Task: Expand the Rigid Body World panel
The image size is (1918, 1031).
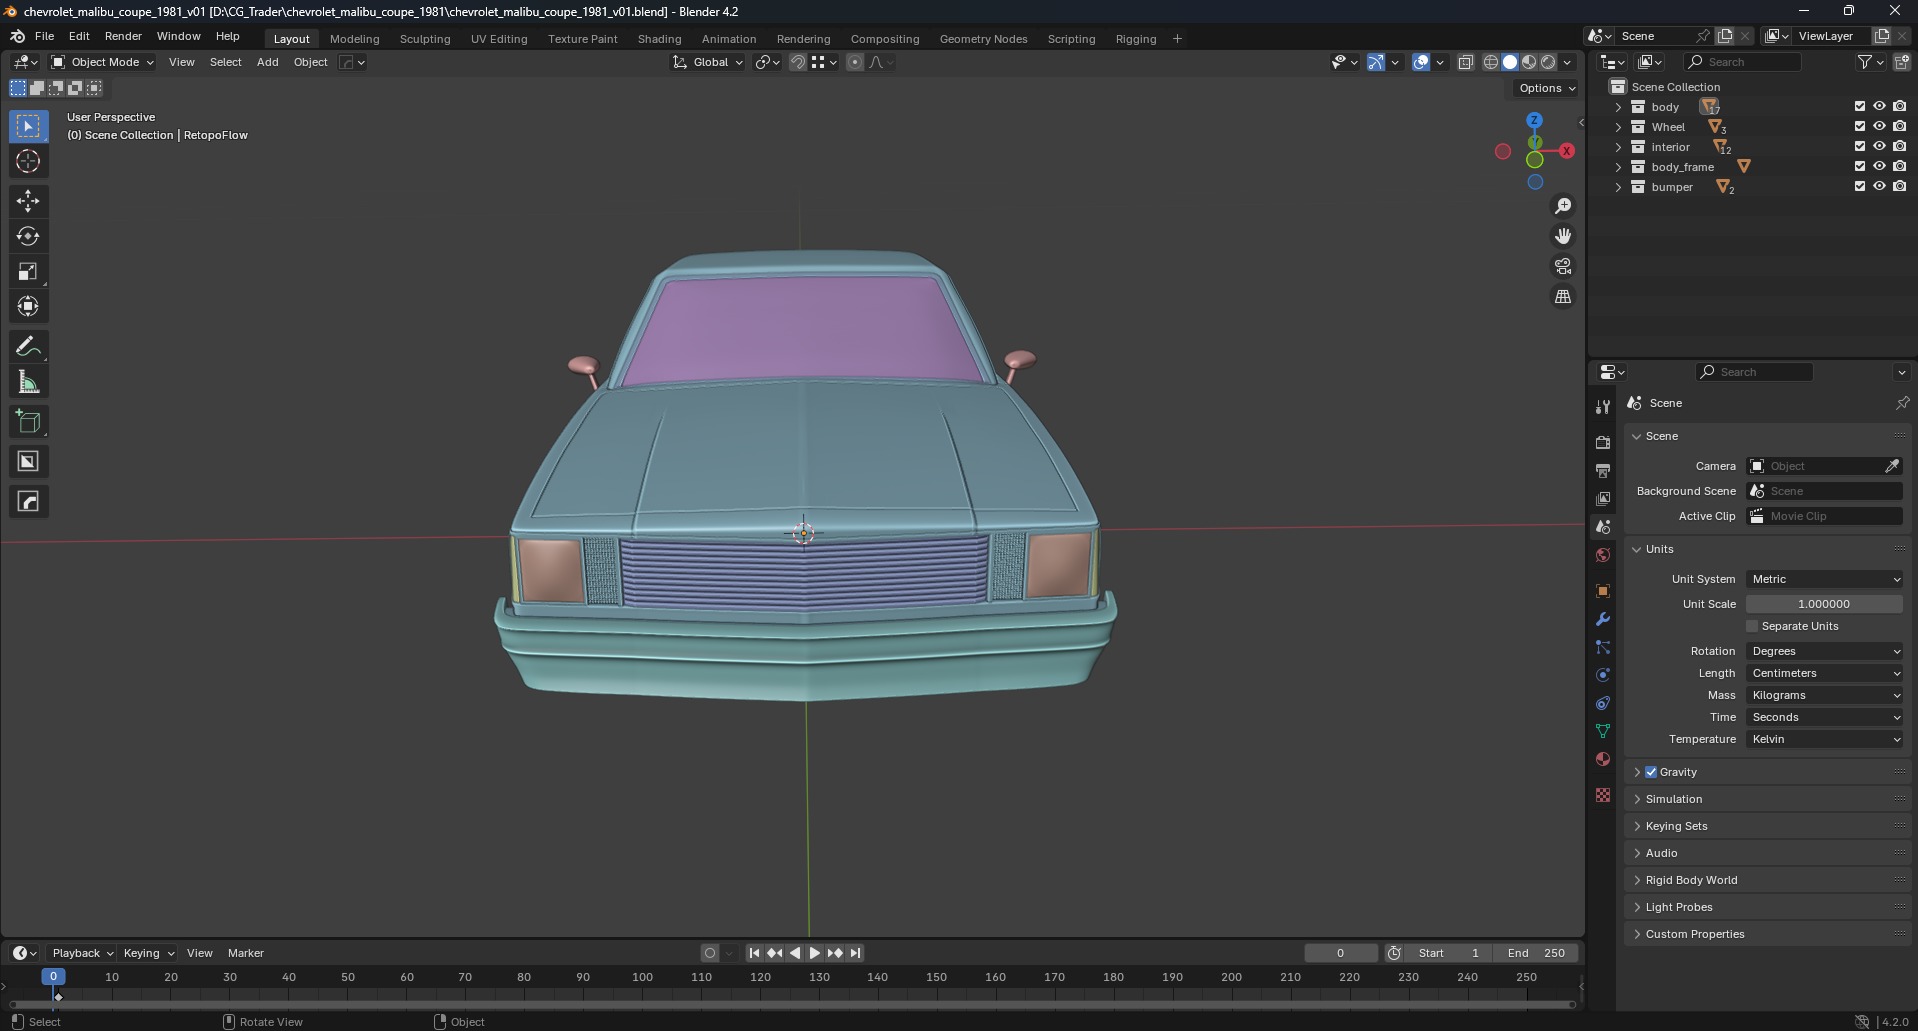Action: tap(1691, 880)
